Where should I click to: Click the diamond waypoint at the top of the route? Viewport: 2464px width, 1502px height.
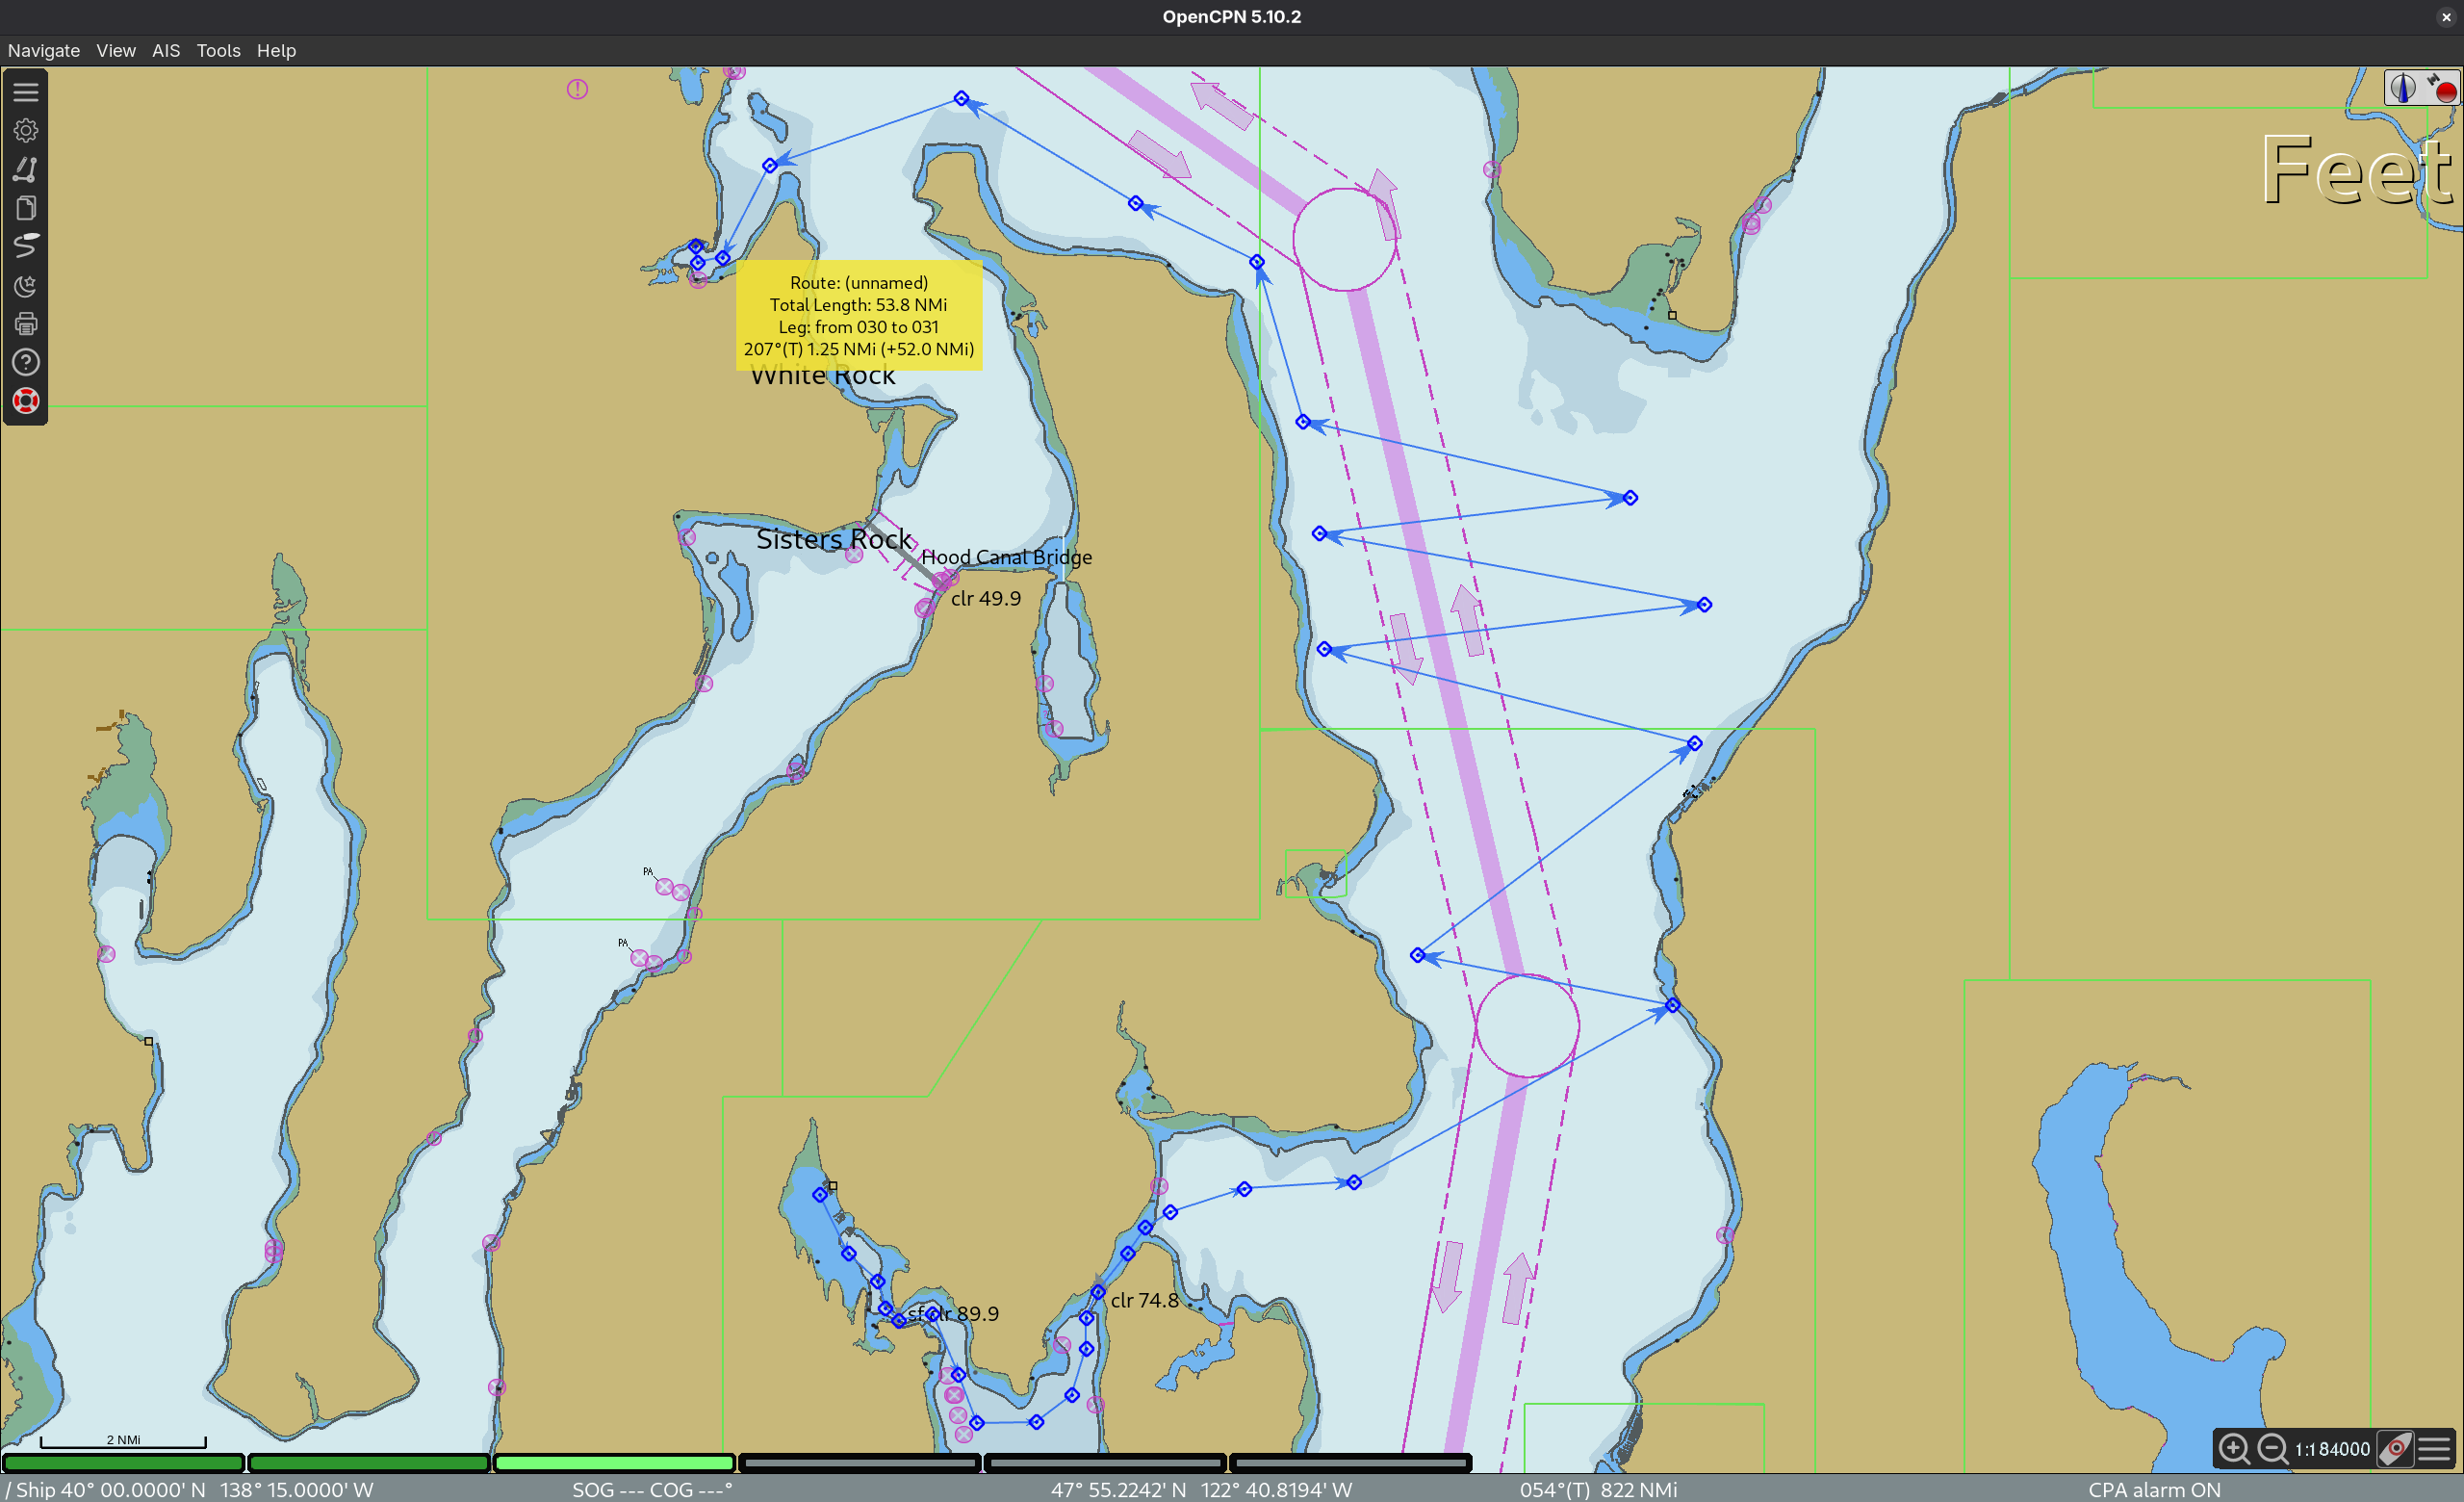[961, 98]
